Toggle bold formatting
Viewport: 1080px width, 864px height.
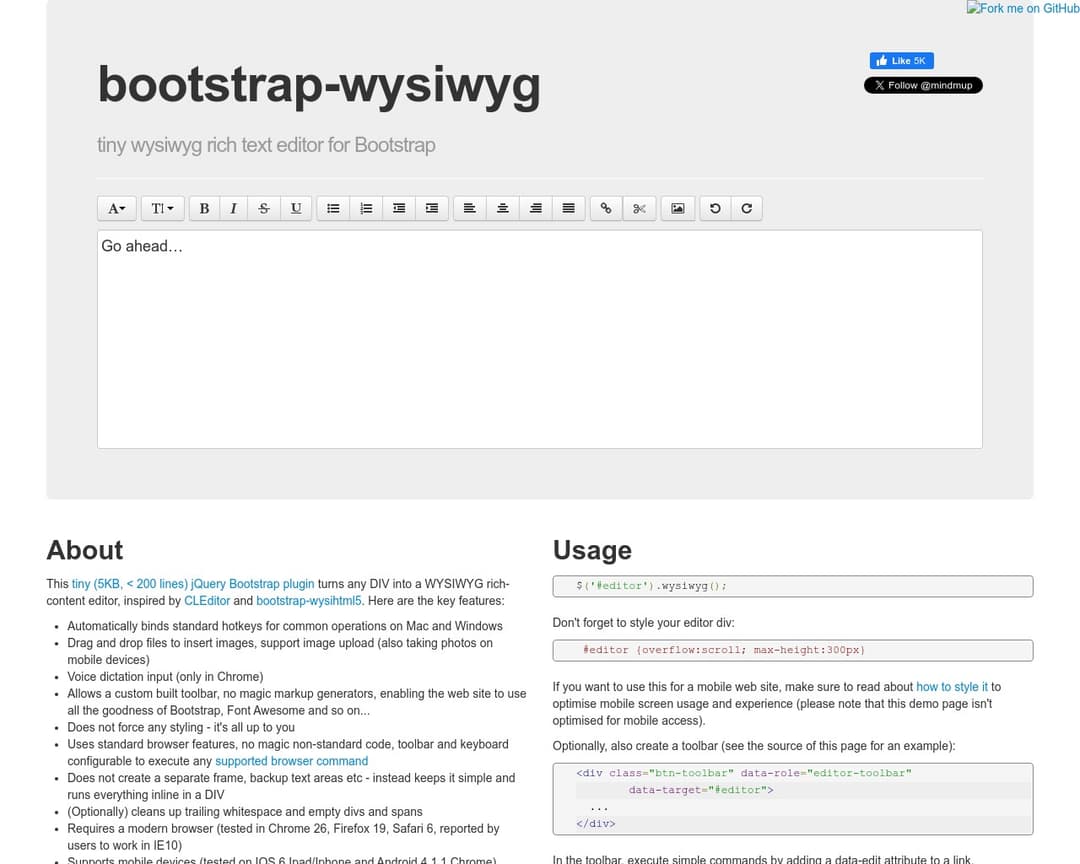[204, 208]
